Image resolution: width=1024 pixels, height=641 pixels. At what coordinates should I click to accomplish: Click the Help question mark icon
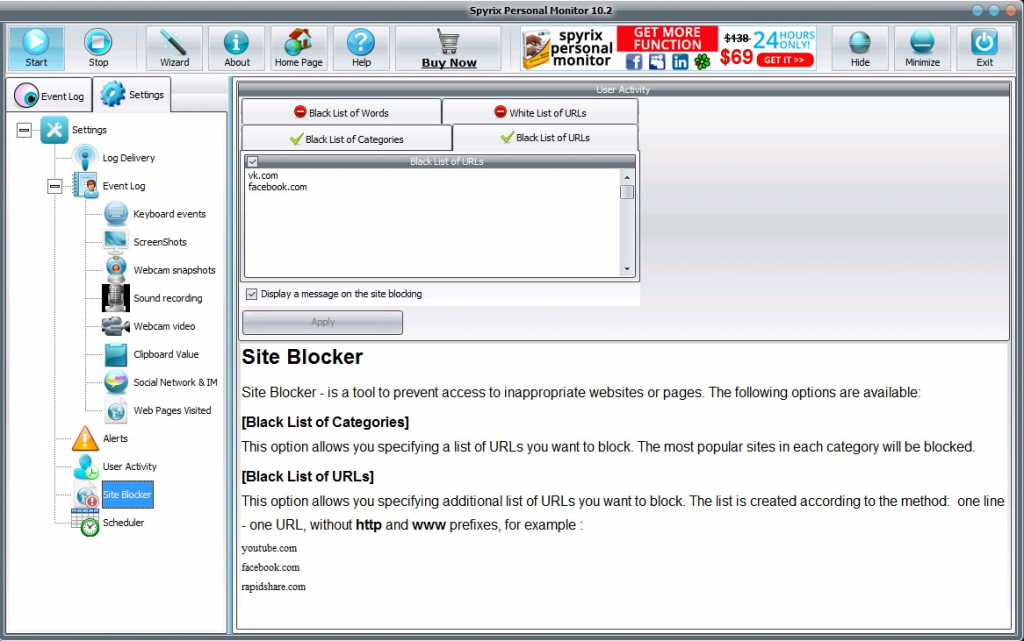tap(361, 42)
